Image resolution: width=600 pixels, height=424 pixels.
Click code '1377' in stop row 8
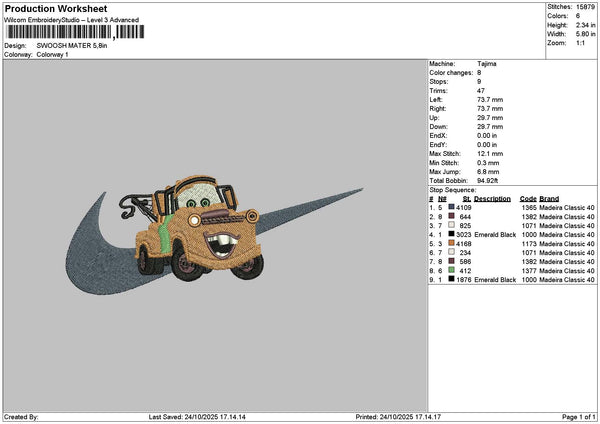[x=529, y=271]
